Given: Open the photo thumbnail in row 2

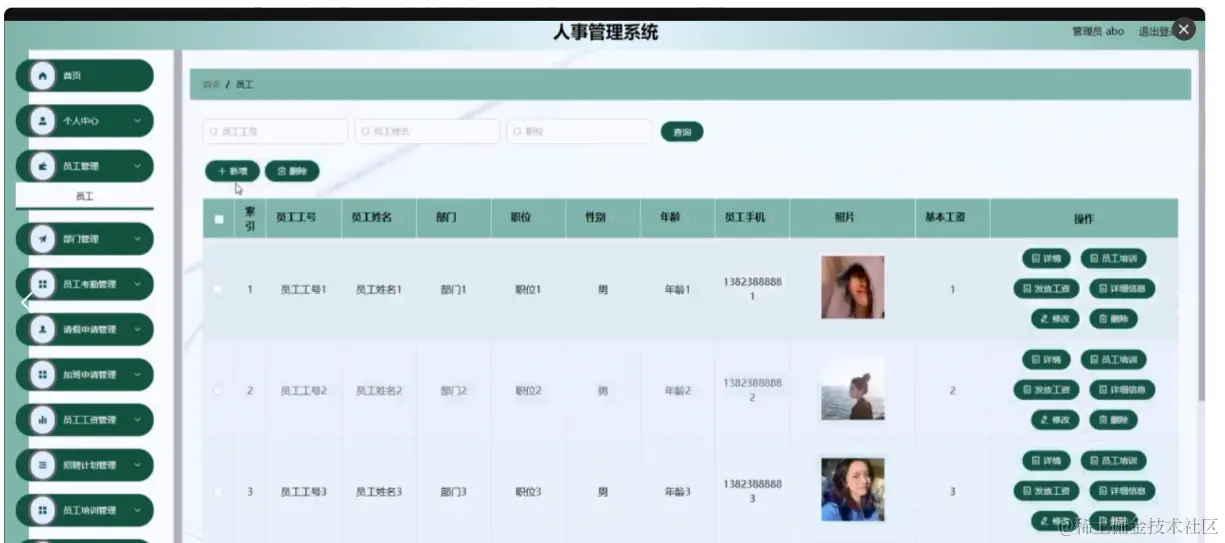Looking at the screenshot, I should click(x=853, y=389).
